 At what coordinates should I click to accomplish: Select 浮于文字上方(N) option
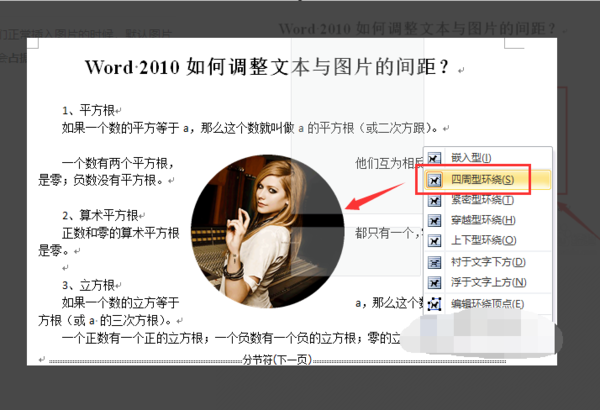pos(488,282)
